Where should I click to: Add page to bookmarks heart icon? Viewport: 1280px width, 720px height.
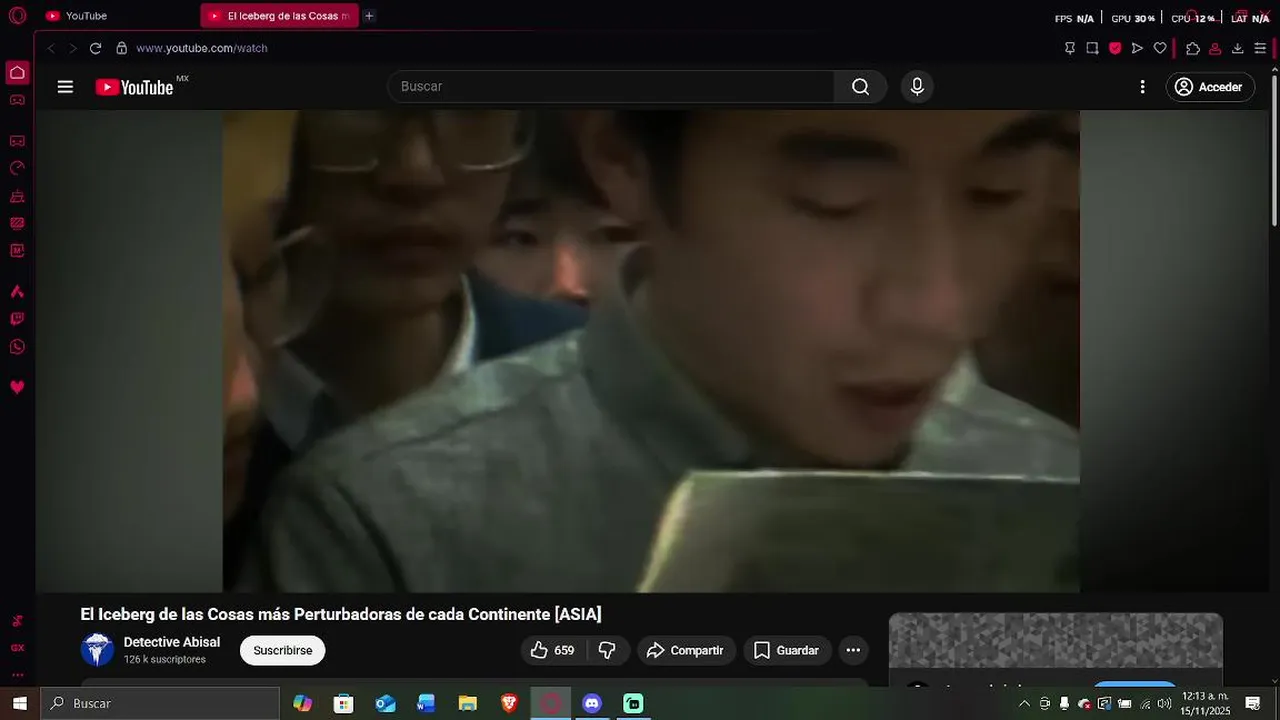(1160, 48)
